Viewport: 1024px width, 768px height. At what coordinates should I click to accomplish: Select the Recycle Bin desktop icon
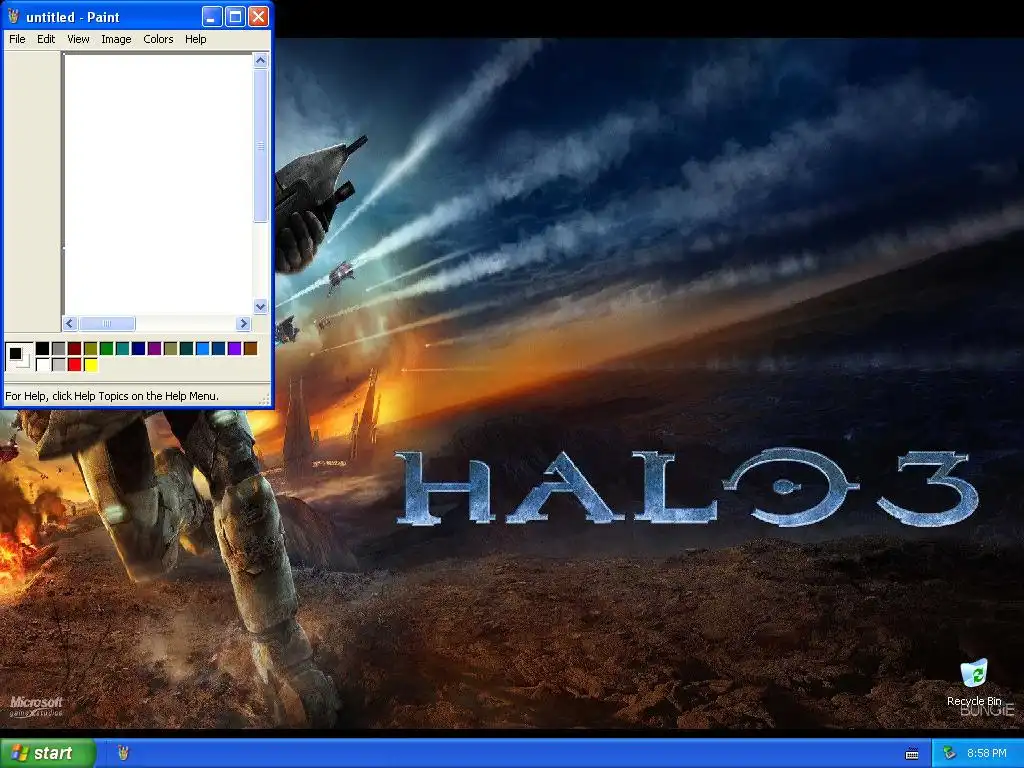point(974,682)
